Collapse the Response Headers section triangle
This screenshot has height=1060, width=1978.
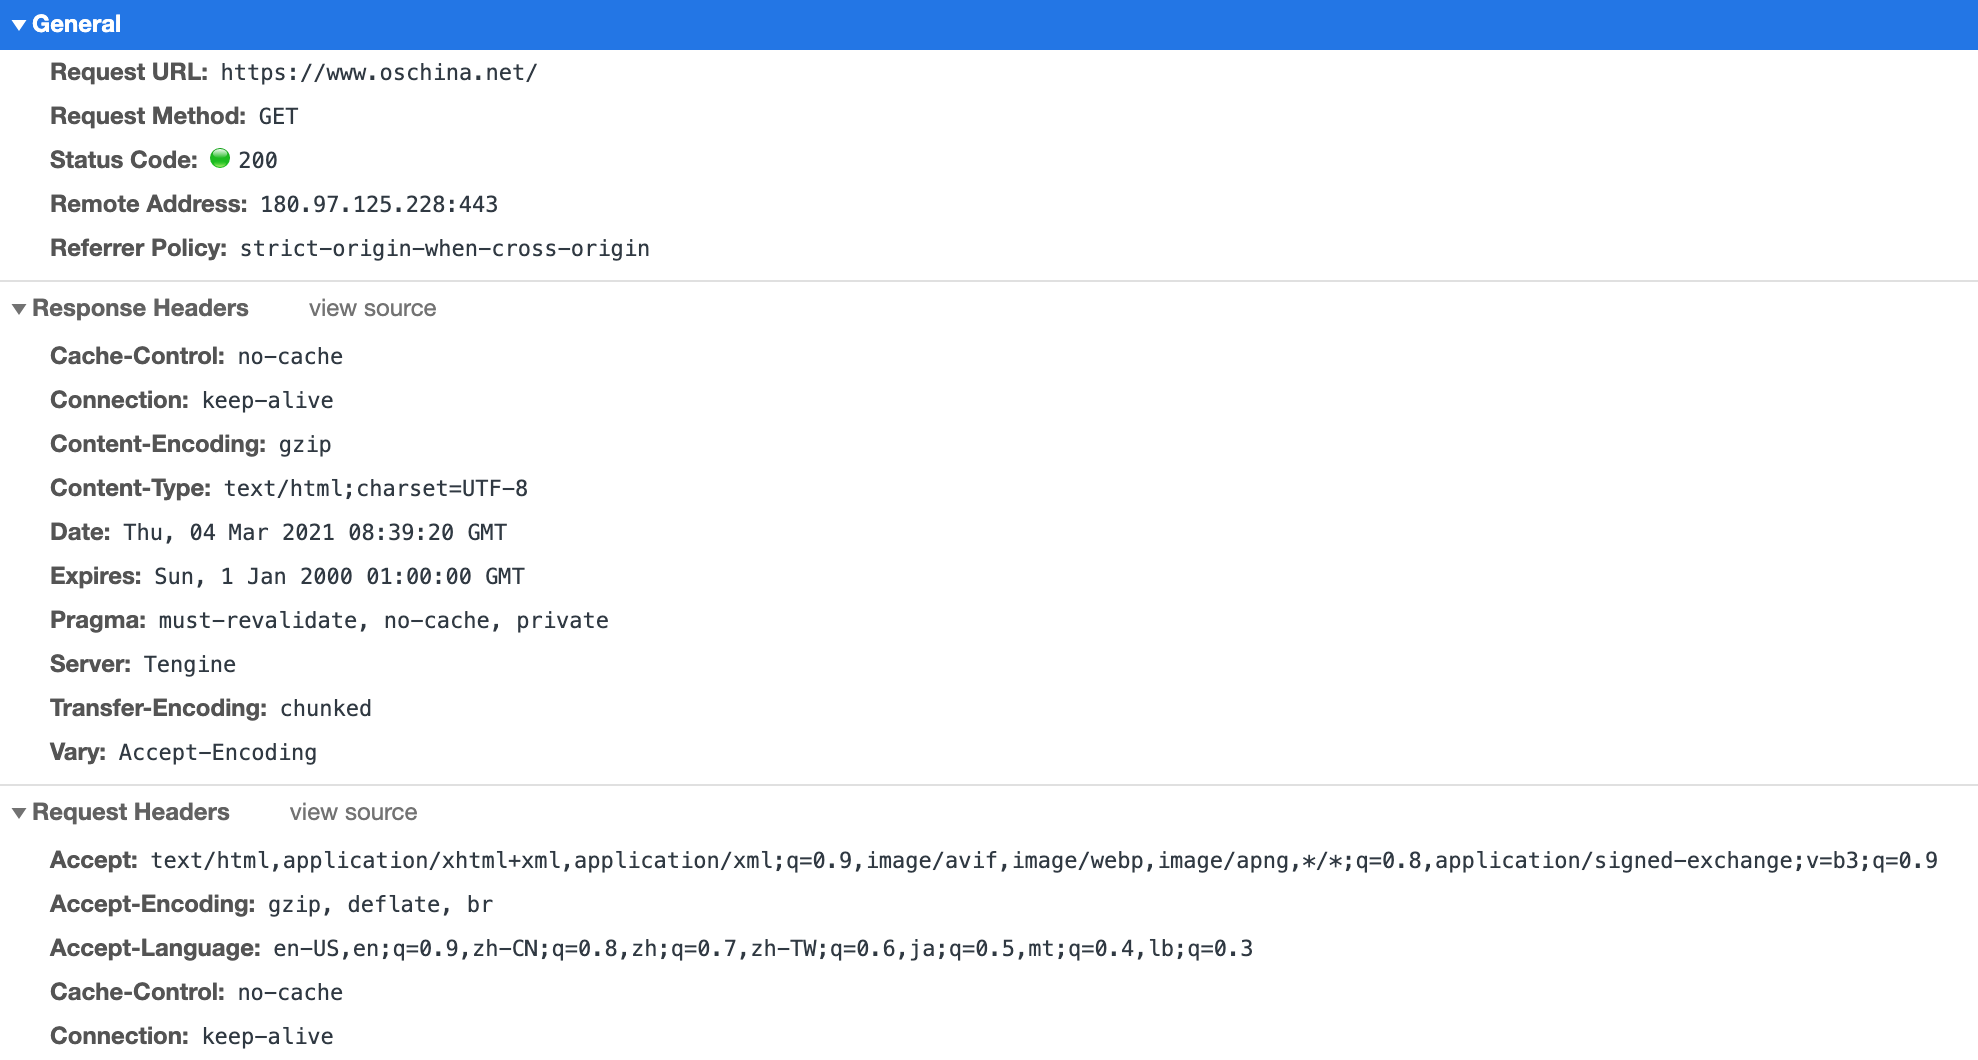pyautogui.click(x=18, y=309)
